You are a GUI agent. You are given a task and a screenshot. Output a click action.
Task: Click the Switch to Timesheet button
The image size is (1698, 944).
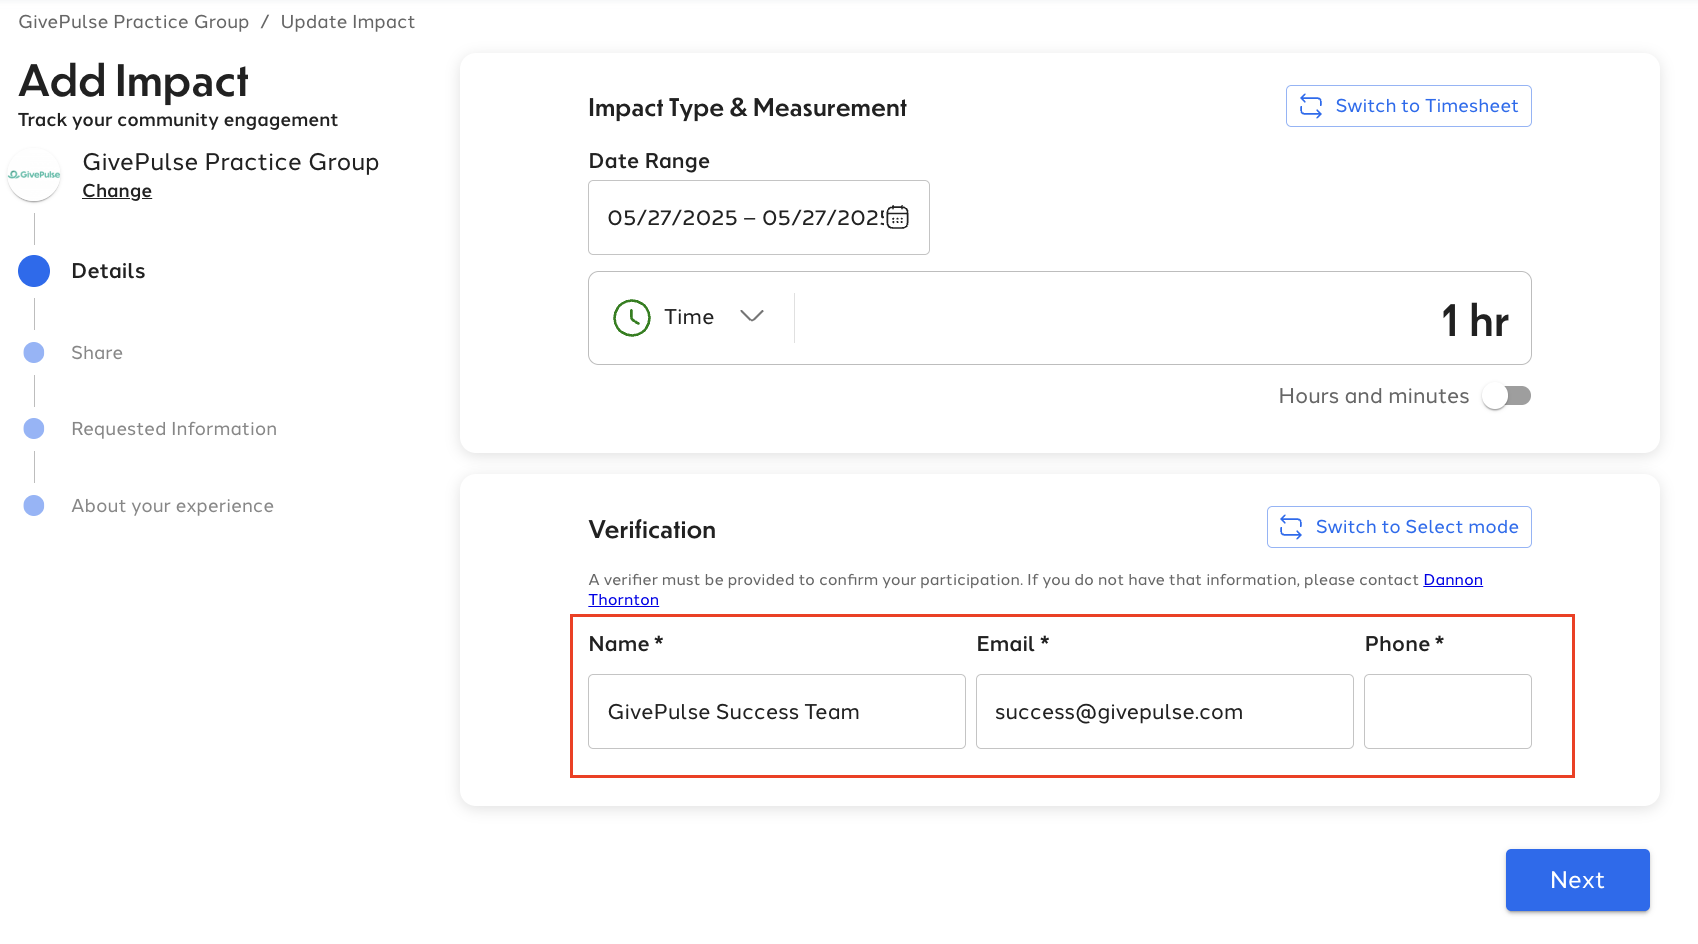click(x=1408, y=106)
